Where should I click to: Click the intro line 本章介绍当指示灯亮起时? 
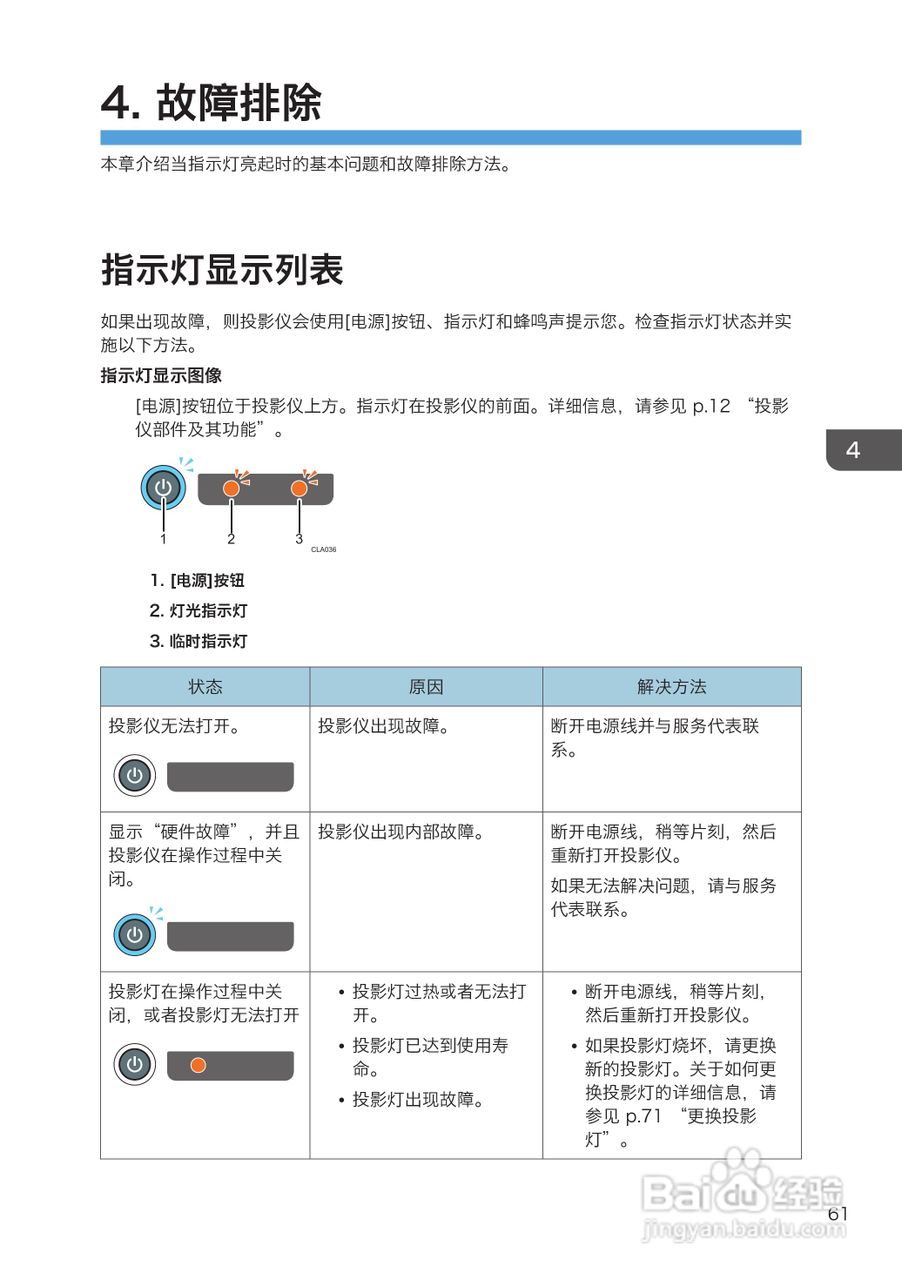pyautogui.click(x=306, y=165)
